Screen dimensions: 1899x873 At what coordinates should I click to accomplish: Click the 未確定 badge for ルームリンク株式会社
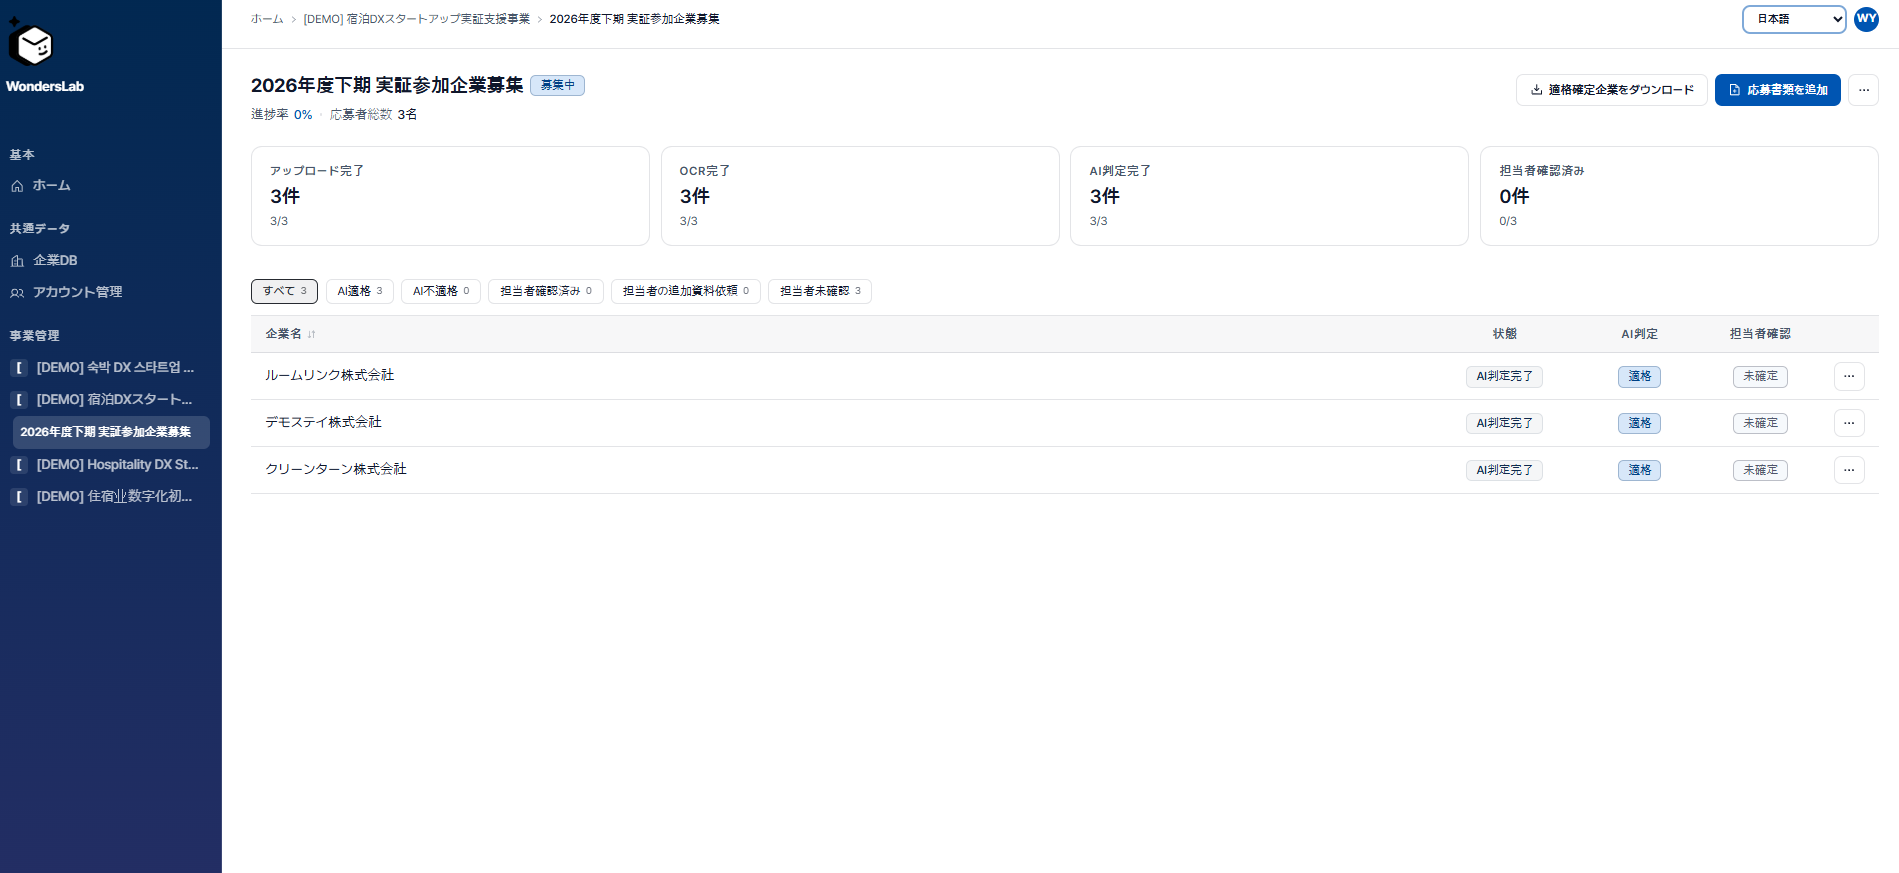(1760, 376)
